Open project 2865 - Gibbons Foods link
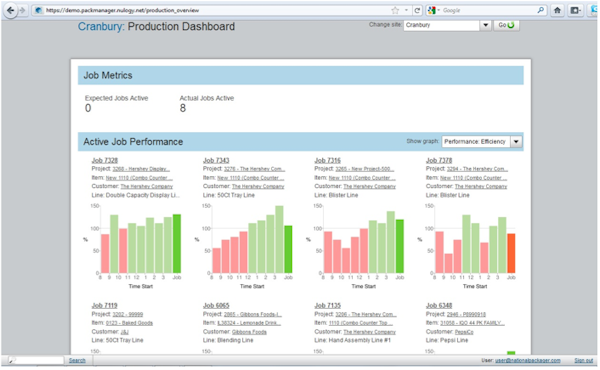This screenshot has width=600, height=370. pos(253,315)
